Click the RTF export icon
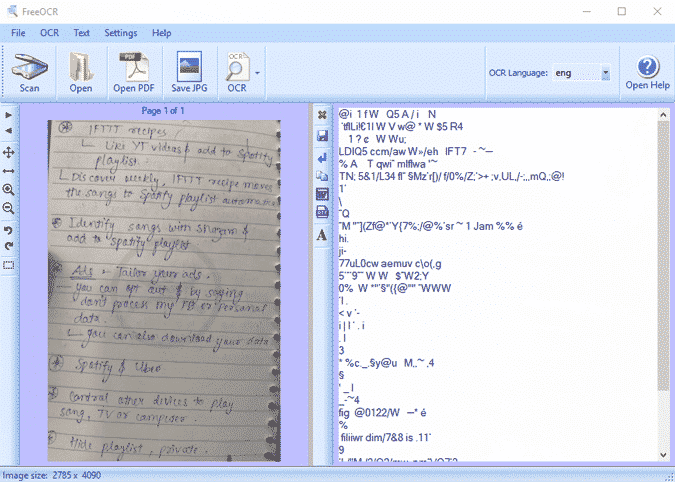675x482 pixels. click(x=322, y=212)
